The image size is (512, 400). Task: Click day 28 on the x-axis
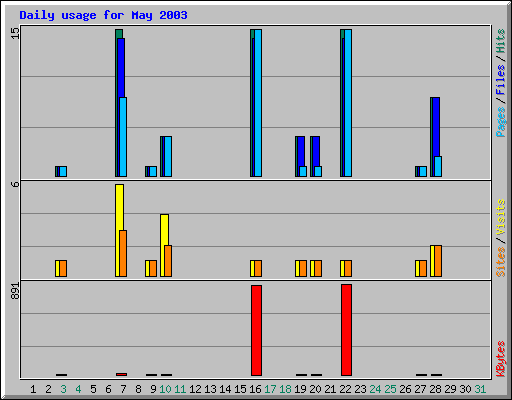[435, 389]
